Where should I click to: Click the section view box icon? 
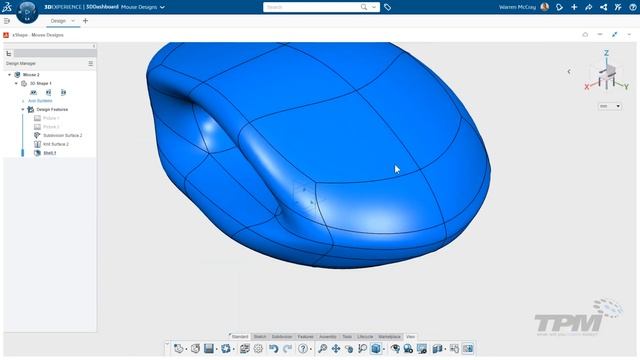point(437,349)
